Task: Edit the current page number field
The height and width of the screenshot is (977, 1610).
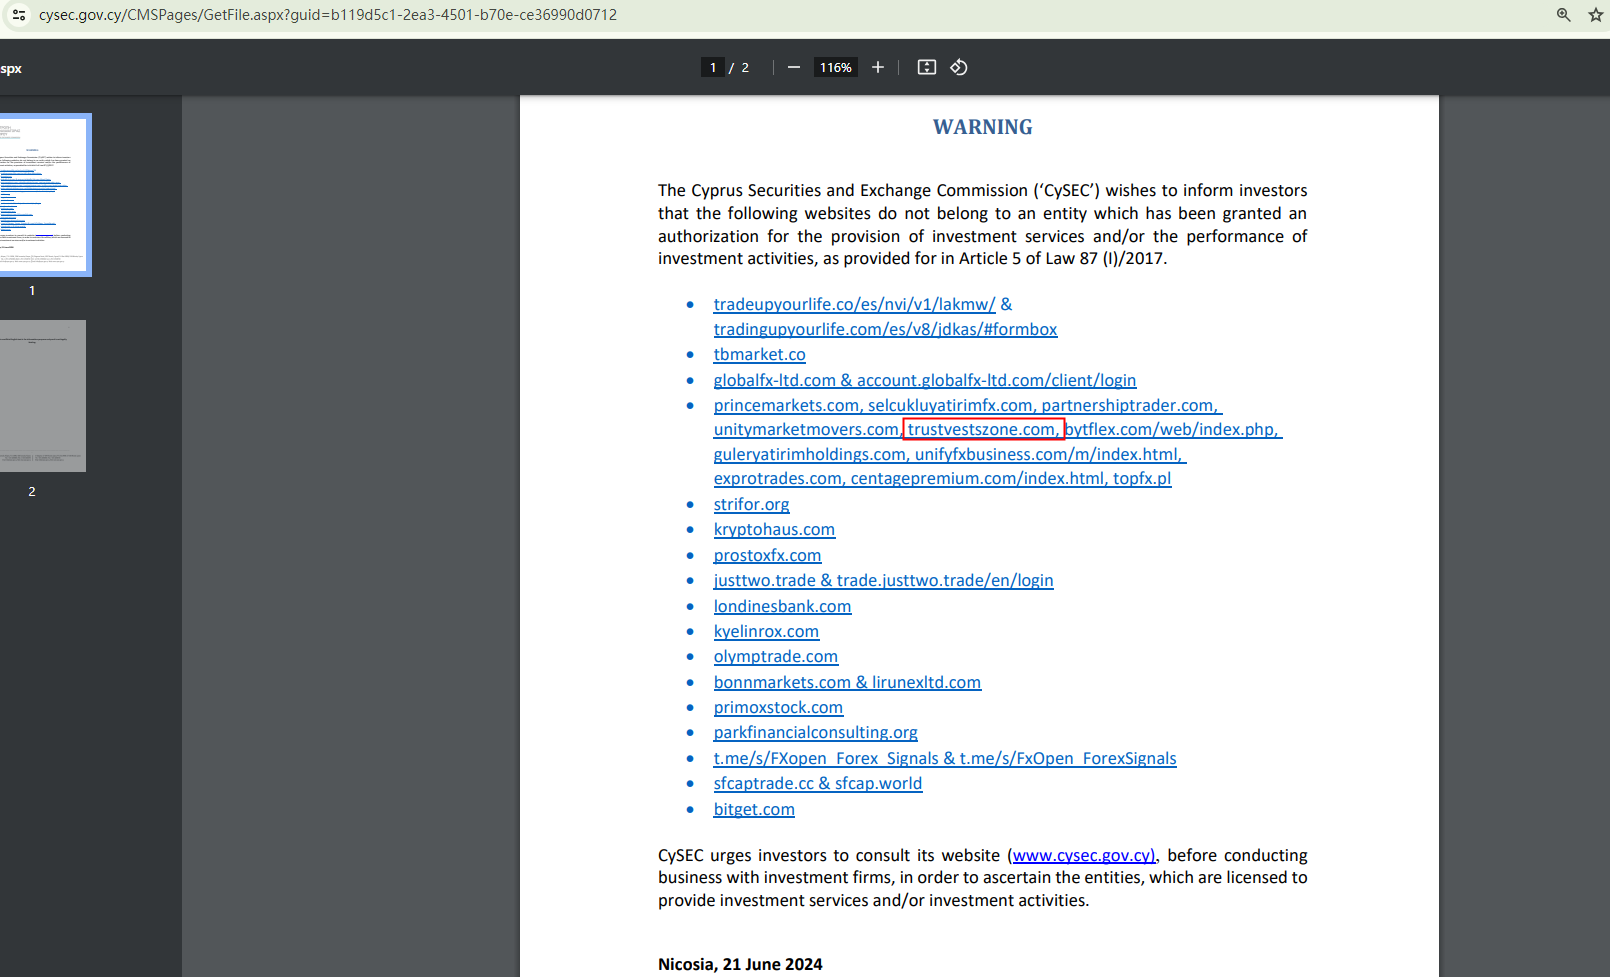Action: pyautogui.click(x=713, y=67)
